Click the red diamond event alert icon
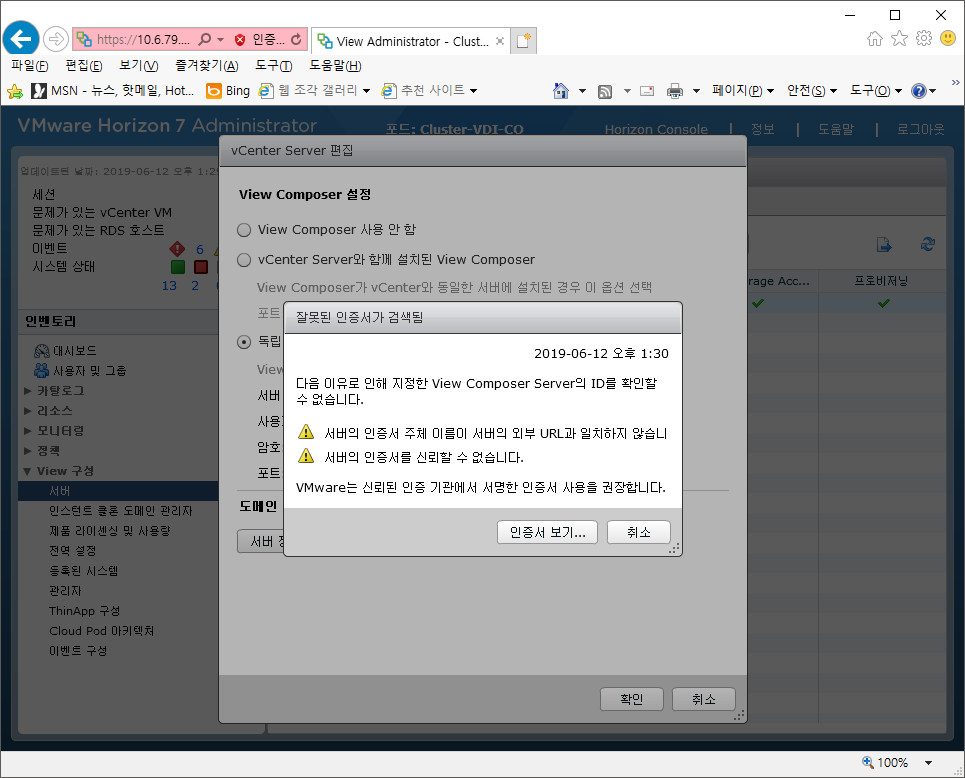Image resolution: width=965 pixels, height=778 pixels. 177,249
